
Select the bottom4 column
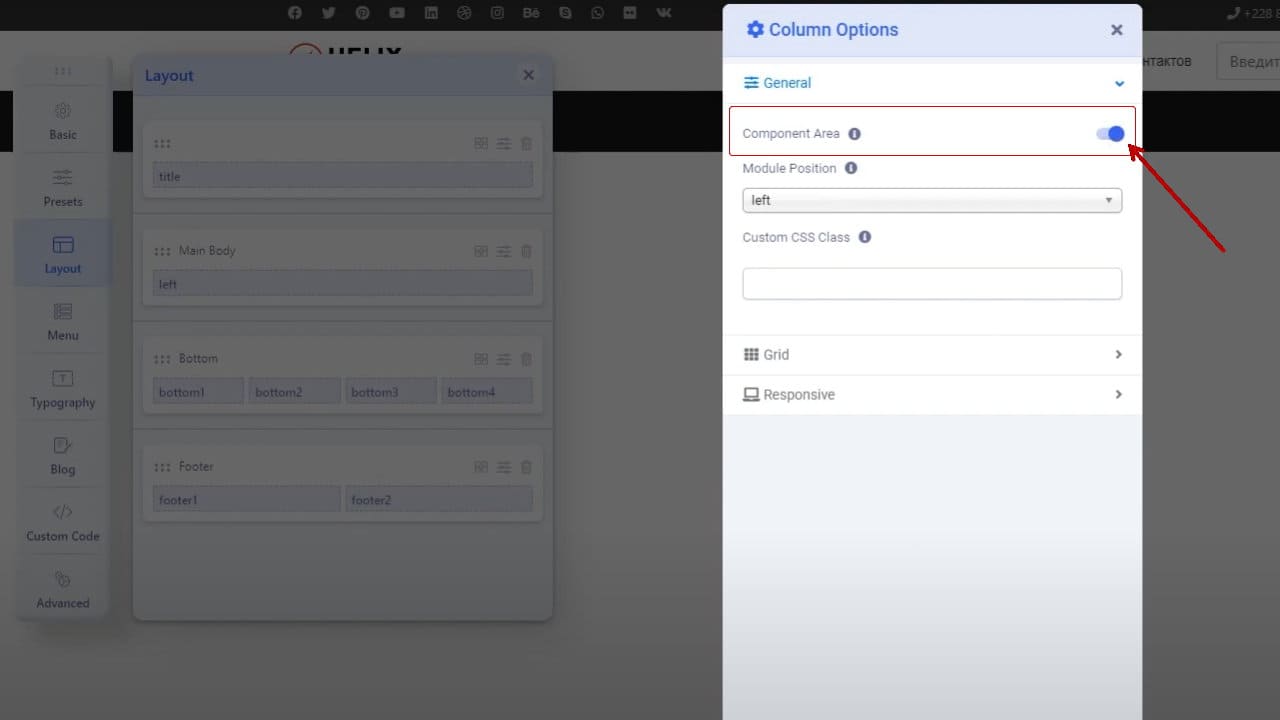tap(487, 392)
